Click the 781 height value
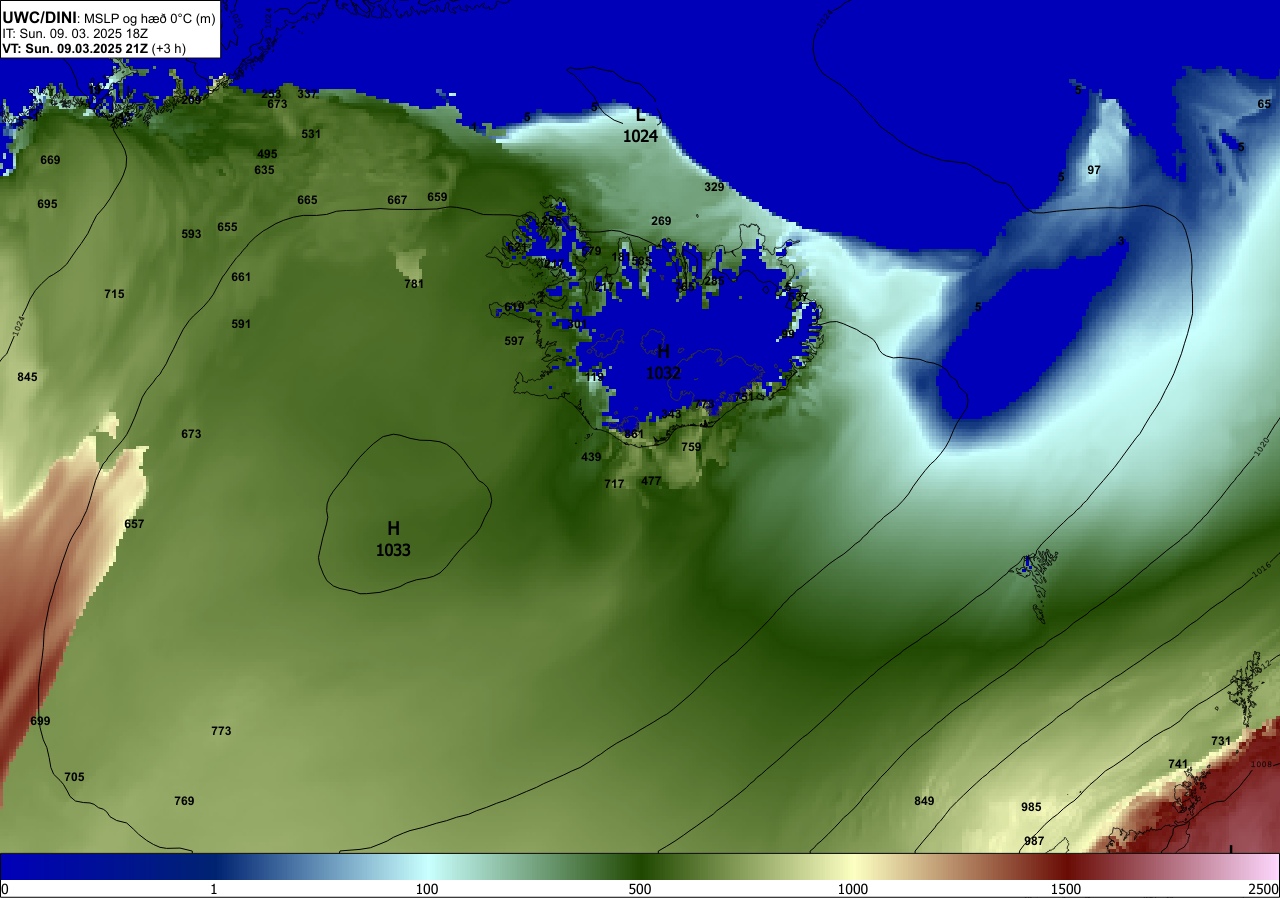 414,284
